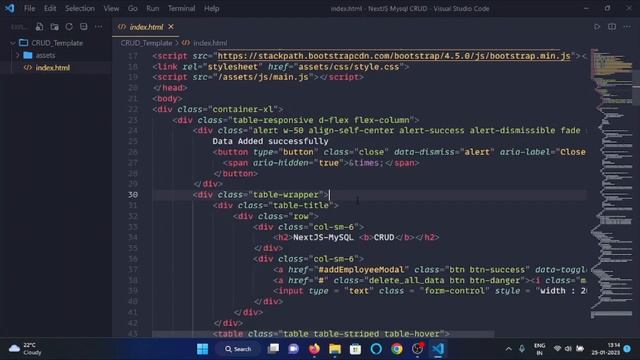Click the VS Code logo in title bar
The image size is (640, 360).
click(x=9, y=8)
